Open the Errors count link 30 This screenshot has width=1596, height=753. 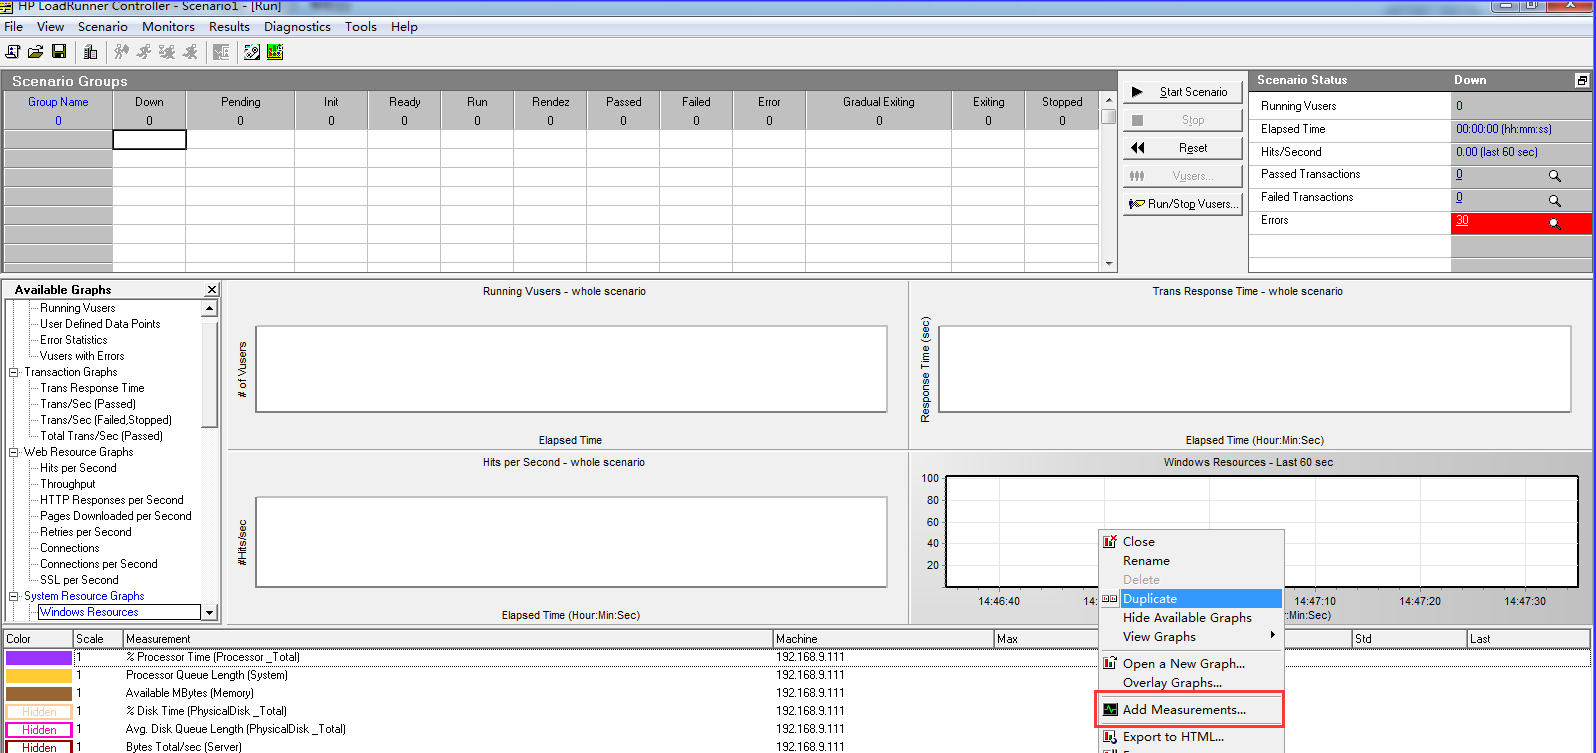1462,221
